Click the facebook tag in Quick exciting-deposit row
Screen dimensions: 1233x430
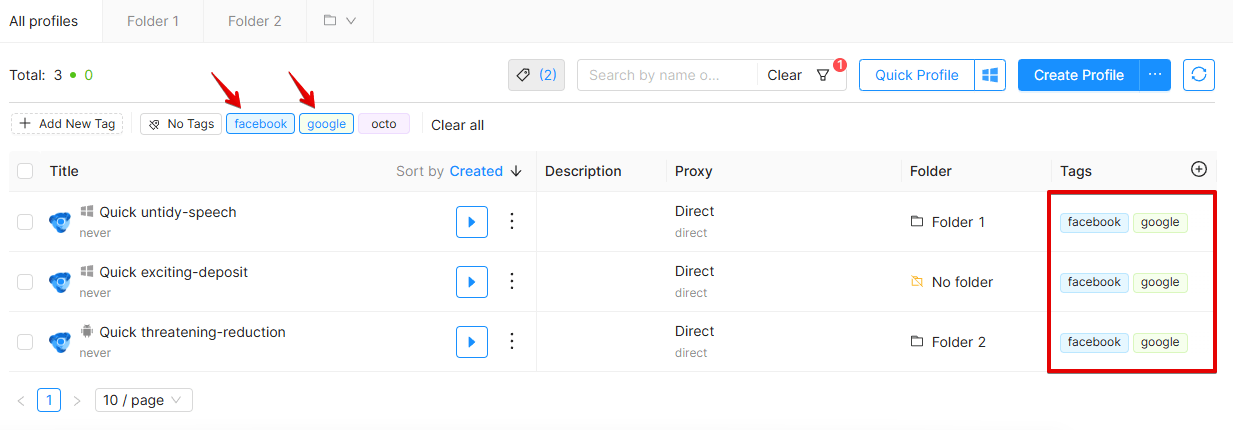pos(1094,282)
